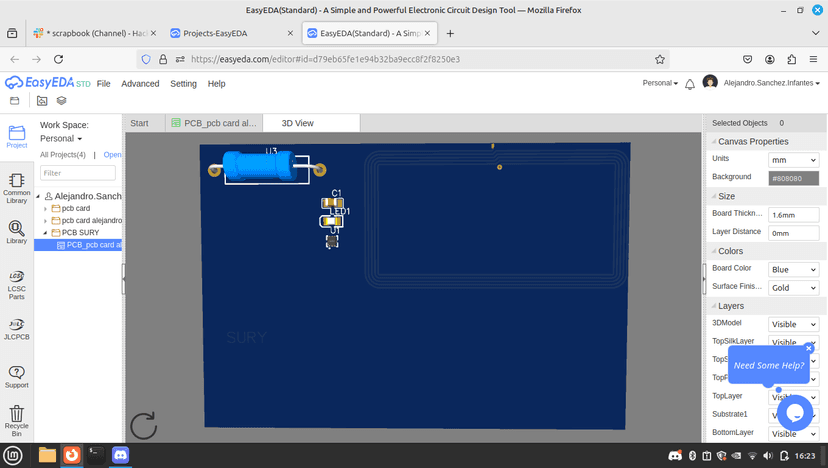Open the notifications bell icon
The image size is (828, 468).
tap(690, 84)
